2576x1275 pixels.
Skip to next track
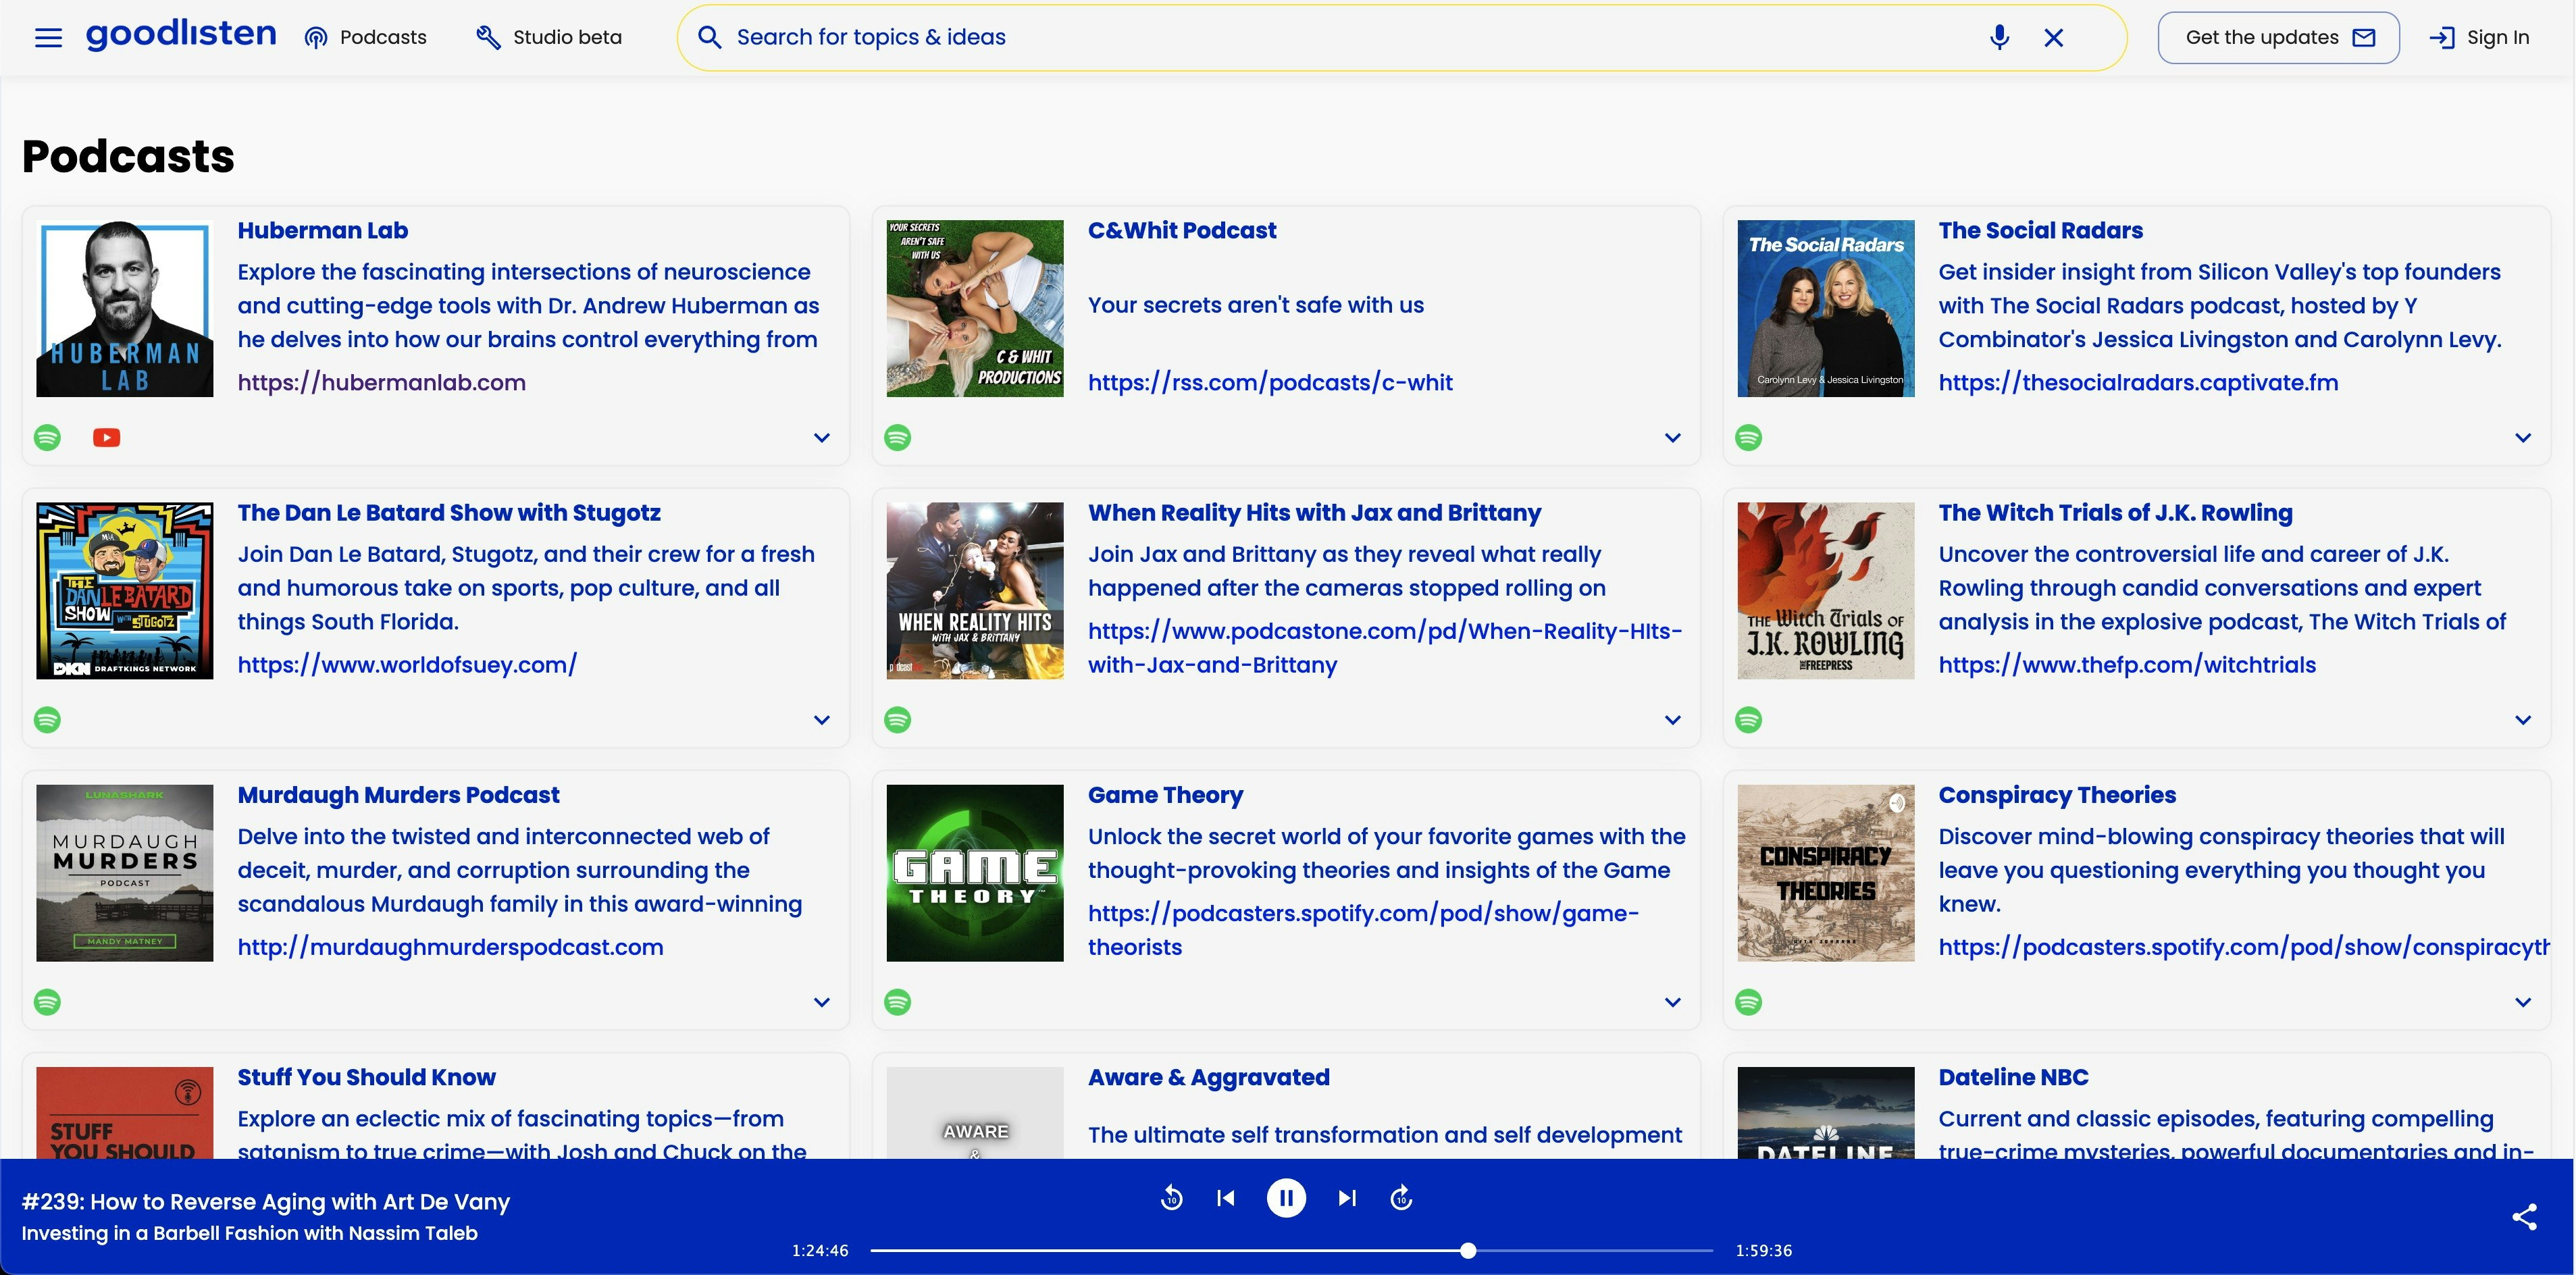(x=1347, y=1197)
